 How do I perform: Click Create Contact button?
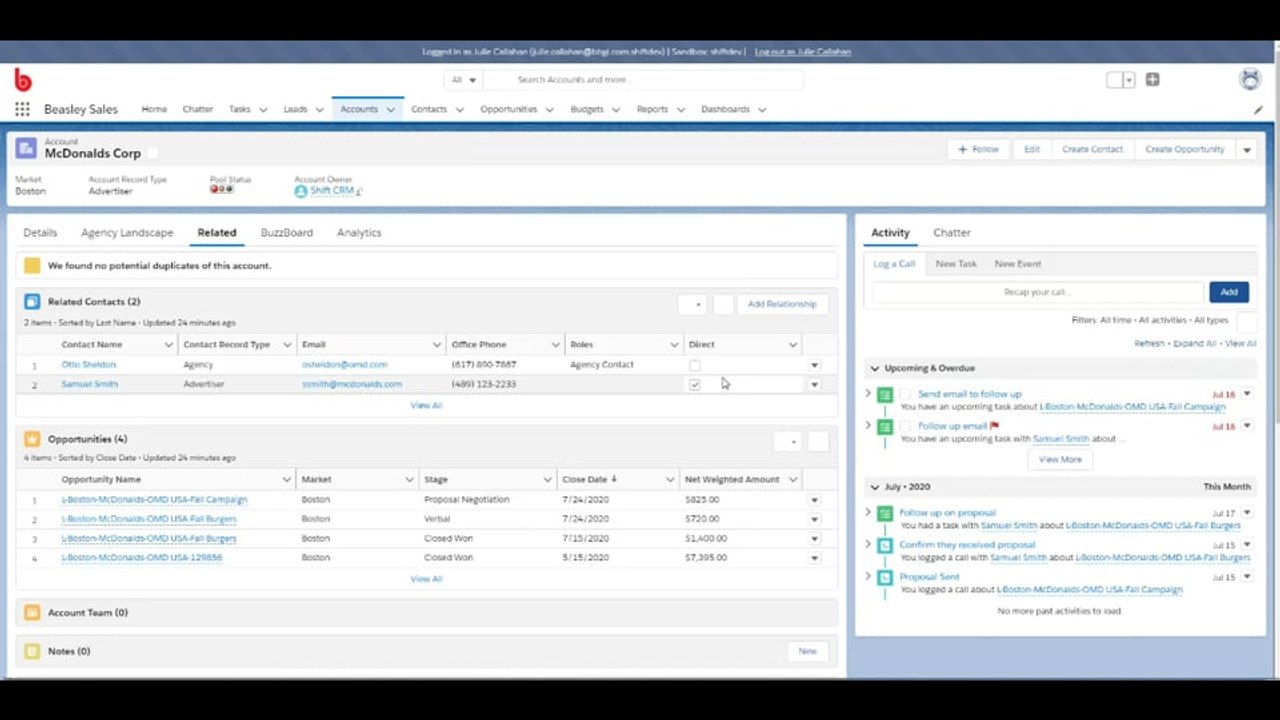pos(1092,149)
